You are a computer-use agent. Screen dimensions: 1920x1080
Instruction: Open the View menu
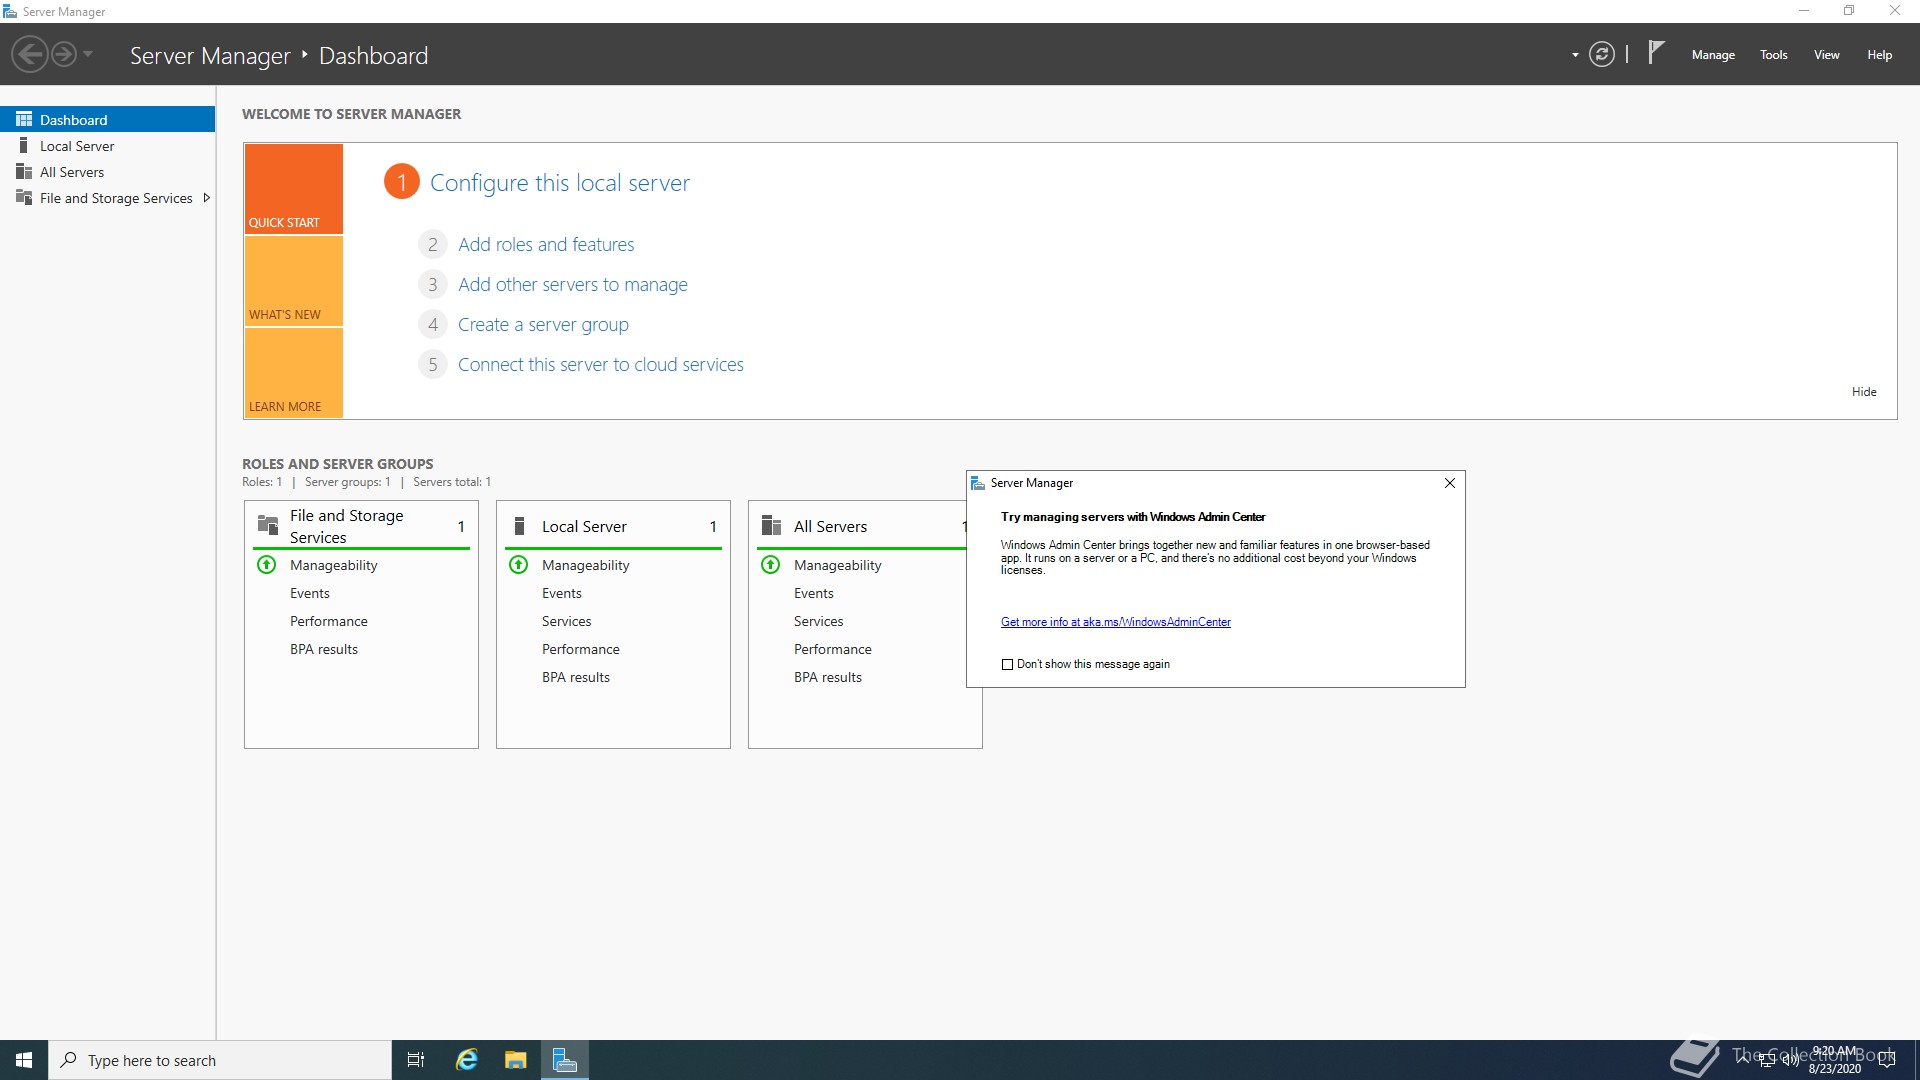click(1827, 55)
